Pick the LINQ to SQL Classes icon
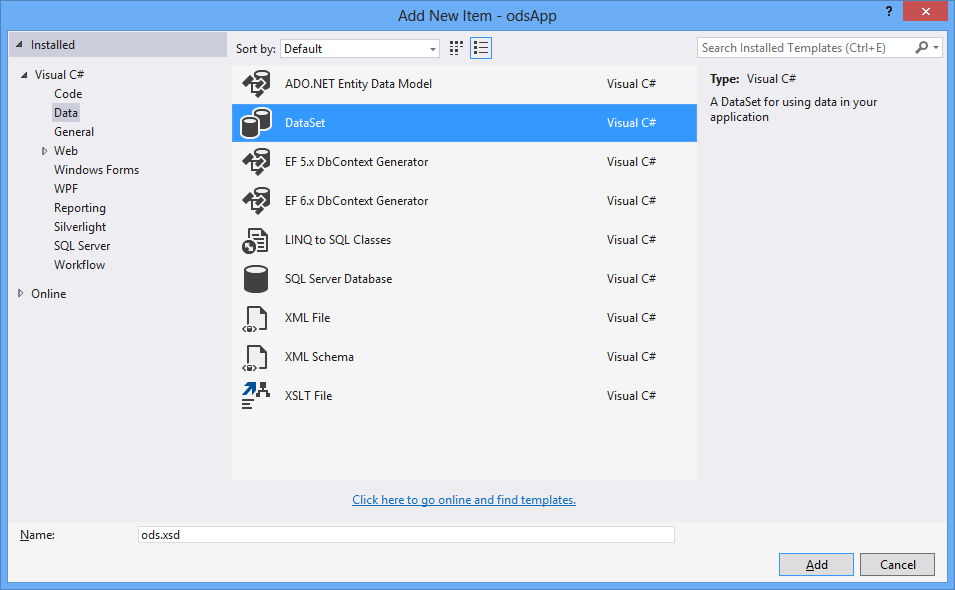The width and height of the screenshot is (955, 590). coord(256,240)
